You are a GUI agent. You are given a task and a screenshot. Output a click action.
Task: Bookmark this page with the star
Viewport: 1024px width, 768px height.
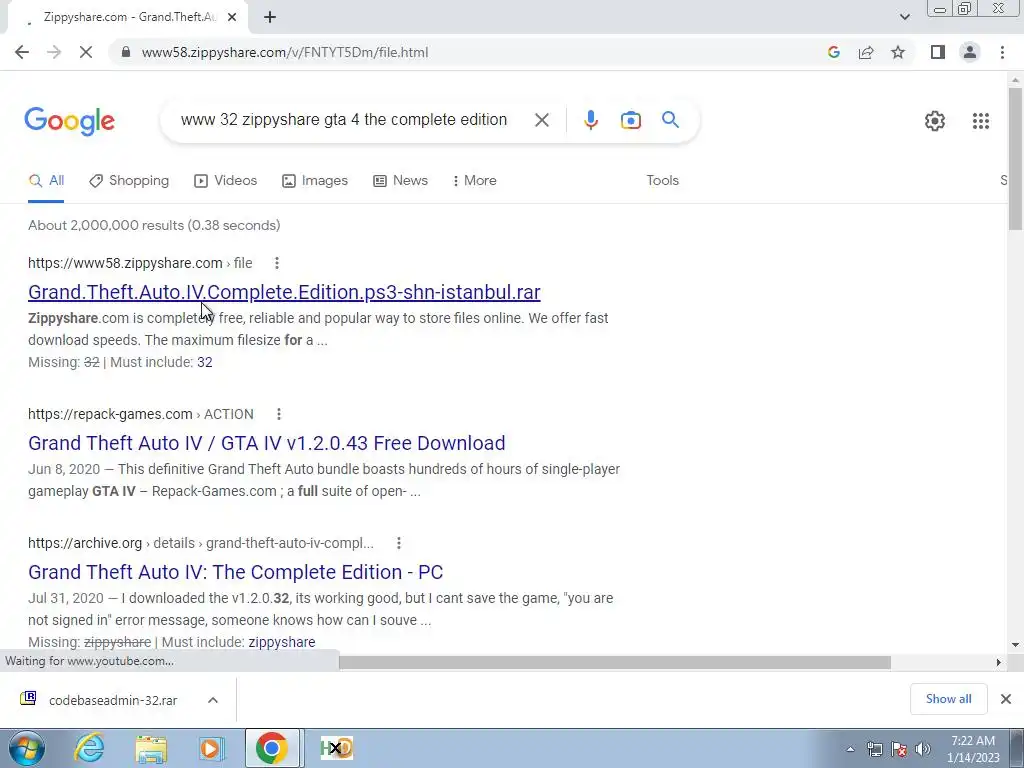coord(898,52)
